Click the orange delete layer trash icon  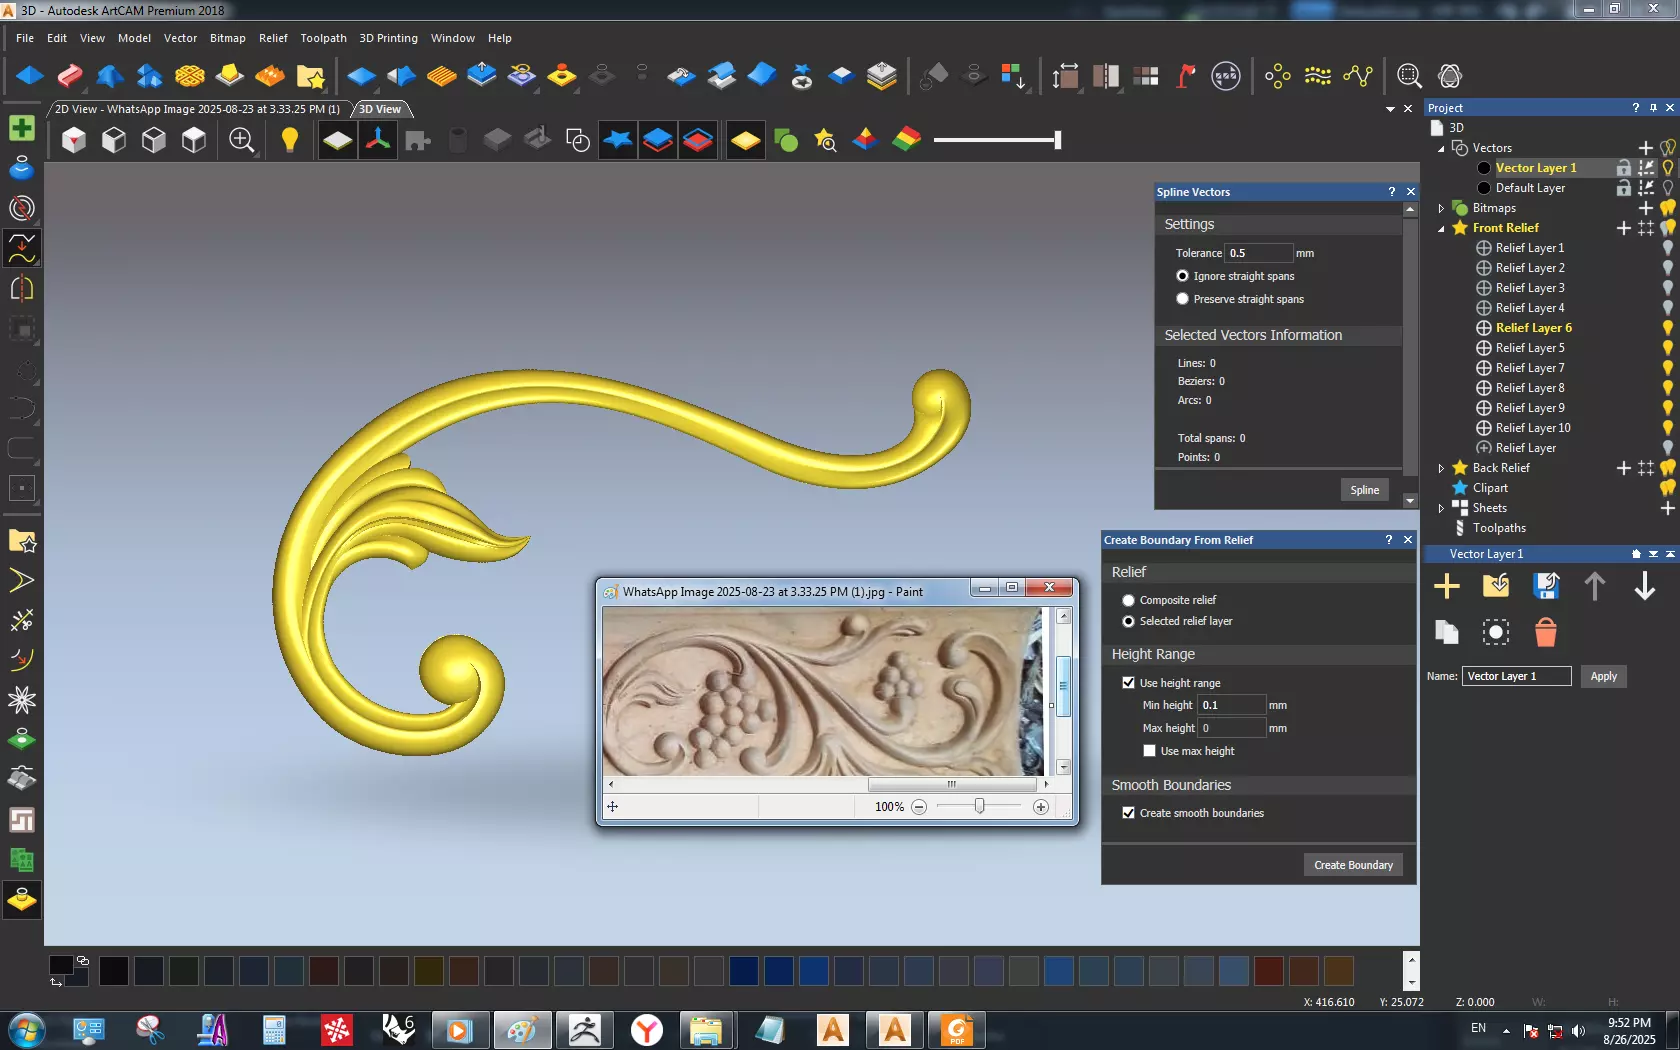coord(1546,632)
